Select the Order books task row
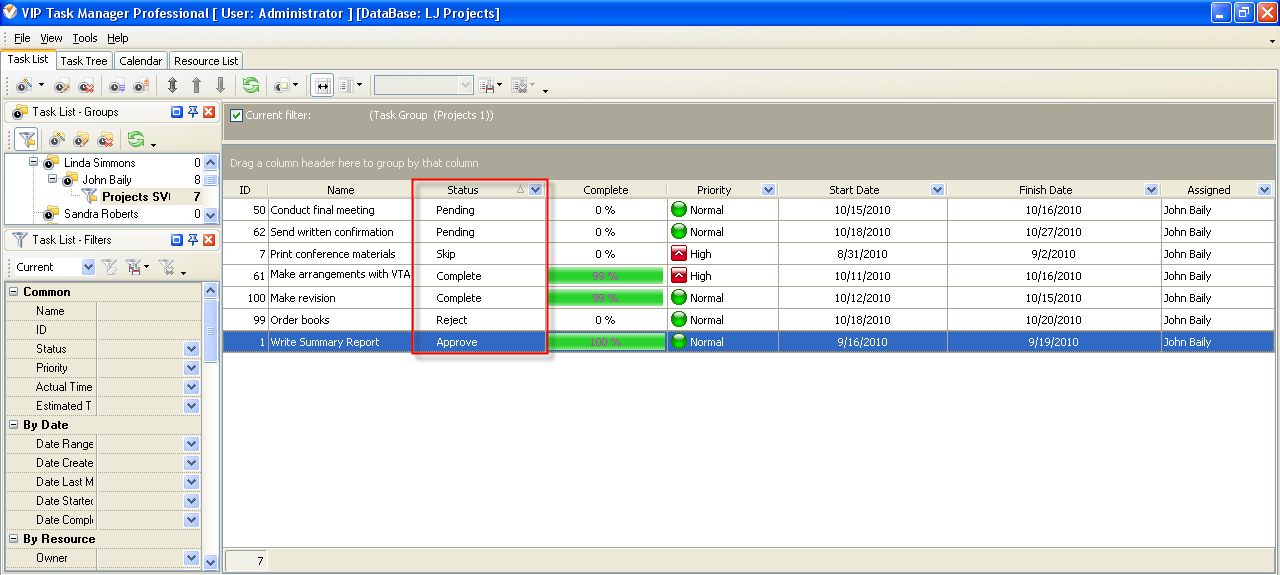1280x575 pixels. 340,320
